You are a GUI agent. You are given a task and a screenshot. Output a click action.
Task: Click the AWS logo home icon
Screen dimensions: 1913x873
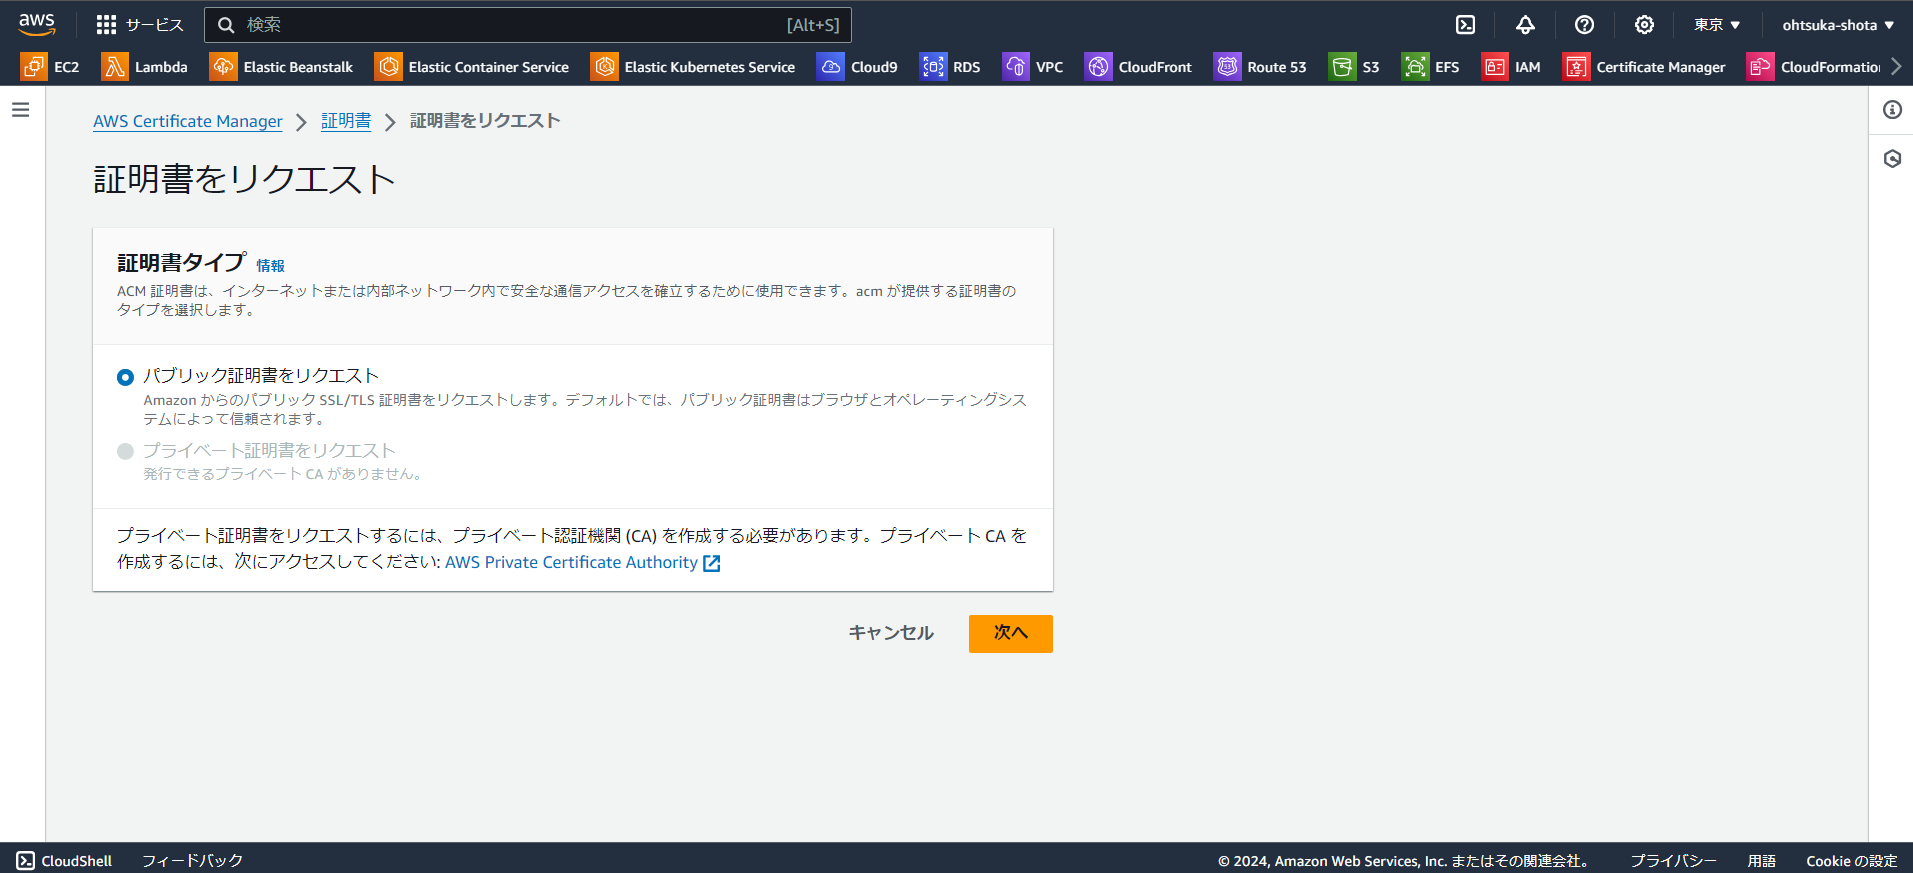(x=37, y=24)
